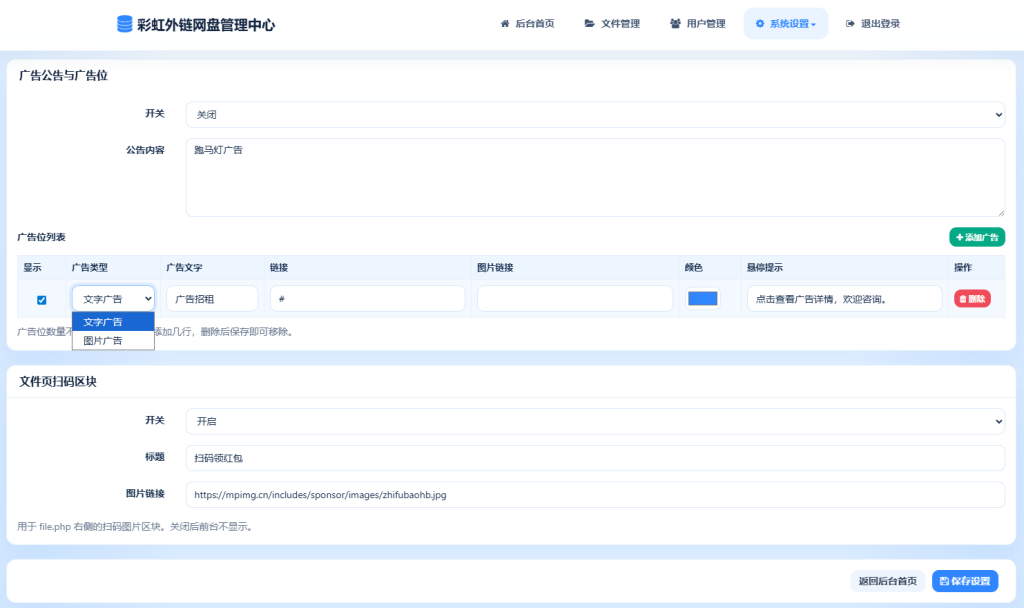Click the 文件页扫码区块 section heading
Image resolution: width=1024 pixels, height=608 pixels.
point(58,382)
